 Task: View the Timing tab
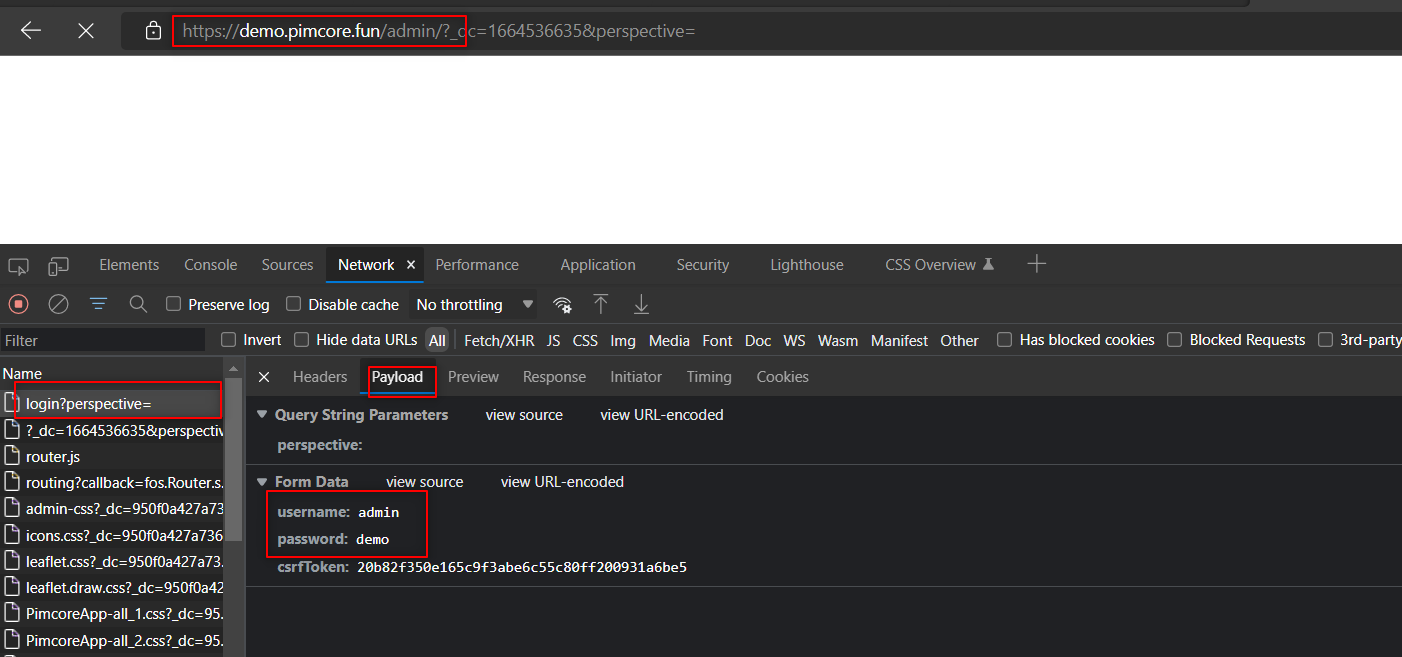[709, 377]
